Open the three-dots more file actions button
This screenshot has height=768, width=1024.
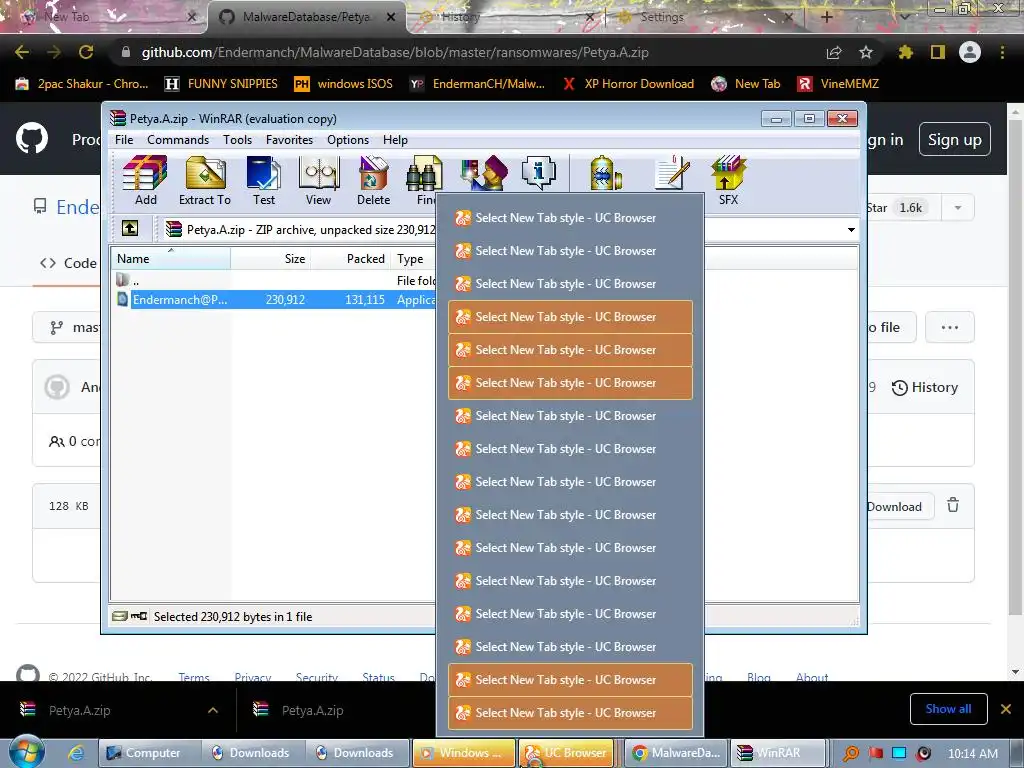950,327
